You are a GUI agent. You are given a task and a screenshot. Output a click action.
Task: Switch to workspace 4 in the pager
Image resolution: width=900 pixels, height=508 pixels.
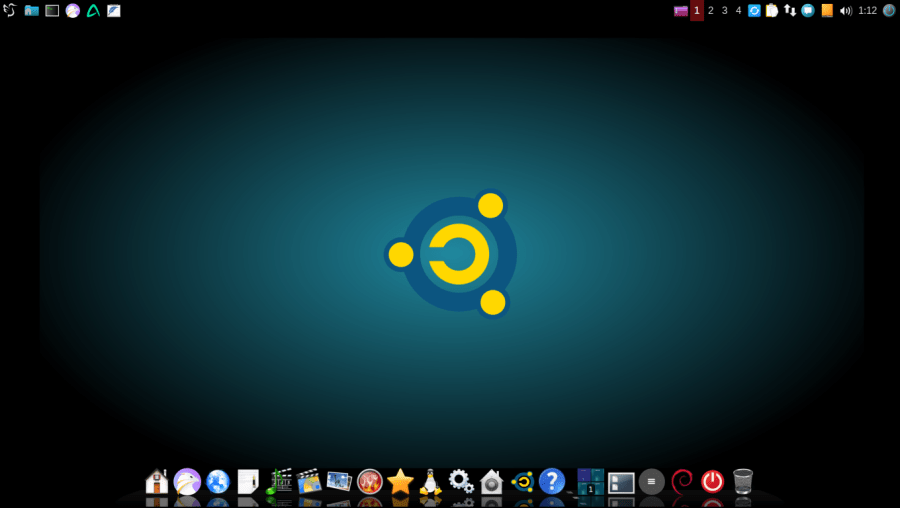pyautogui.click(x=739, y=11)
